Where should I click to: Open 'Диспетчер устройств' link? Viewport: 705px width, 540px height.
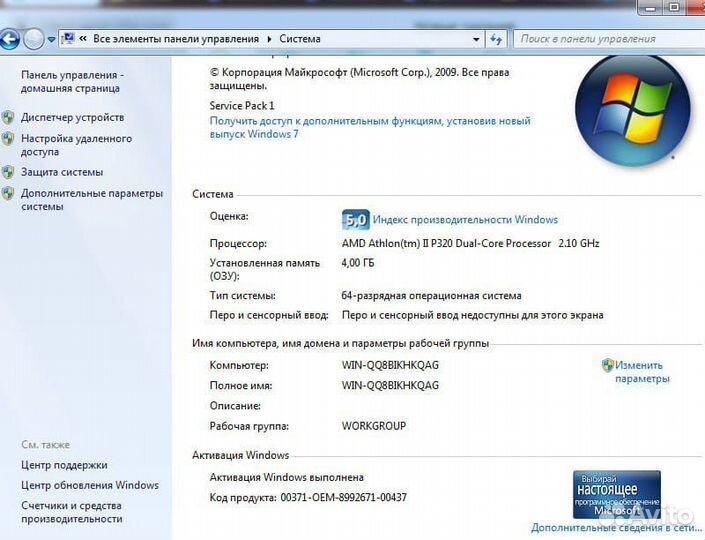point(72,117)
